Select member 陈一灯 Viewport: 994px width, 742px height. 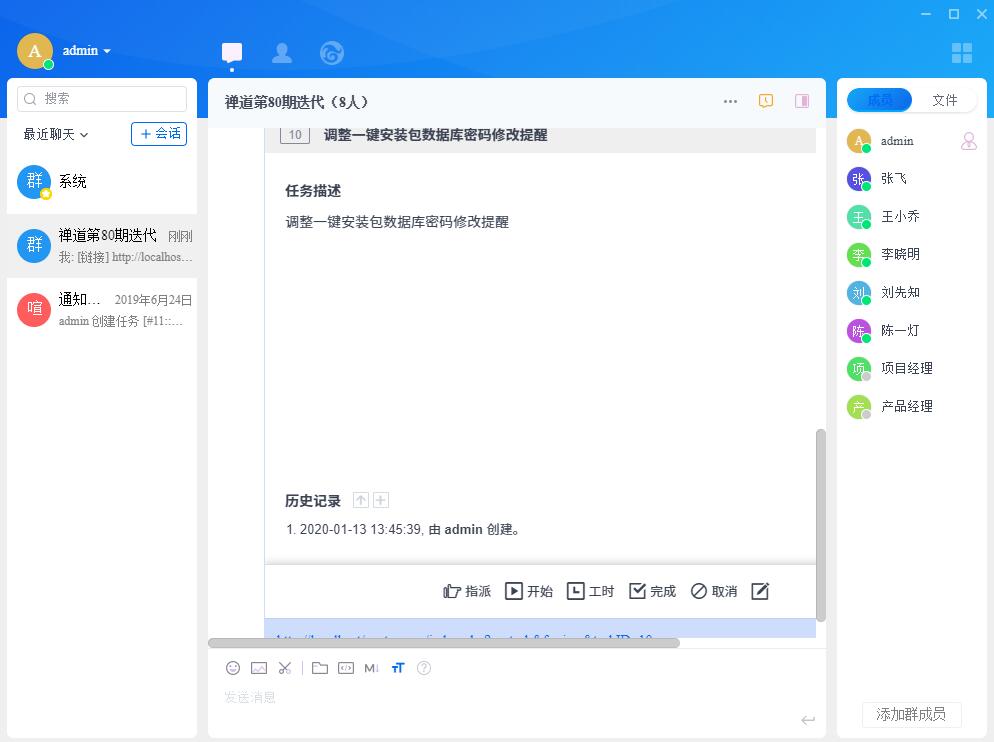[x=912, y=330]
